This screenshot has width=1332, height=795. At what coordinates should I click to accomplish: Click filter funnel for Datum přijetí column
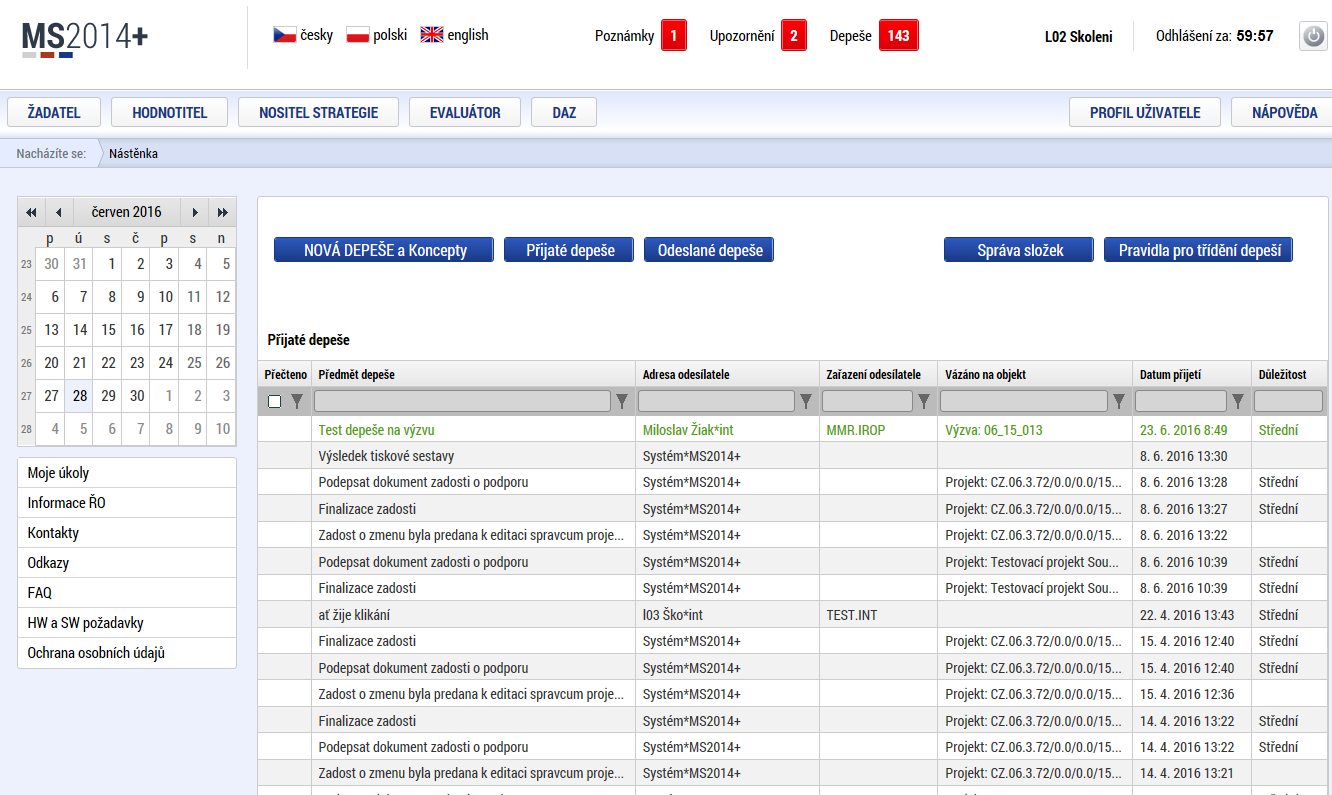pos(1238,402)
